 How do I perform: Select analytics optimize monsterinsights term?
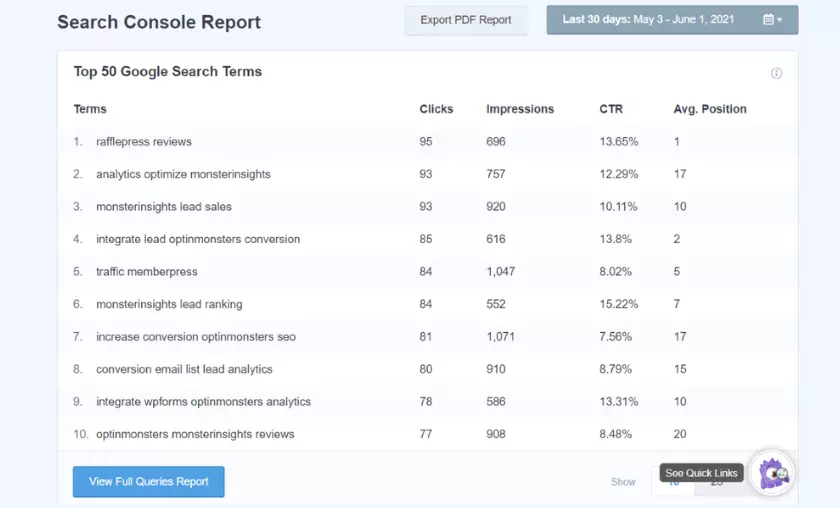(183, 174)
